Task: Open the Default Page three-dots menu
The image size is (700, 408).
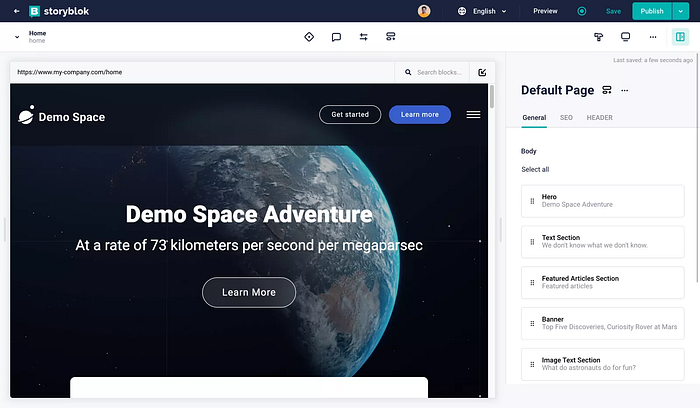Action: coord(625,91)
